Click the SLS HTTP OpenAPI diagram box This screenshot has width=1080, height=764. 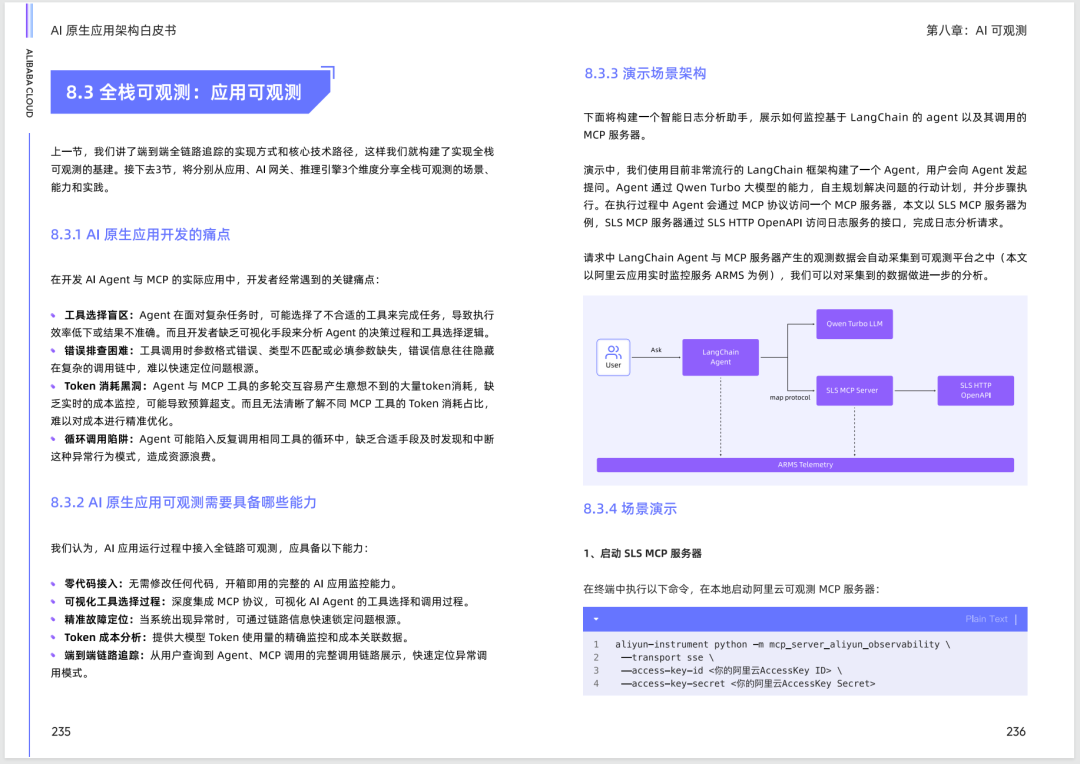[x=975, y=391]
